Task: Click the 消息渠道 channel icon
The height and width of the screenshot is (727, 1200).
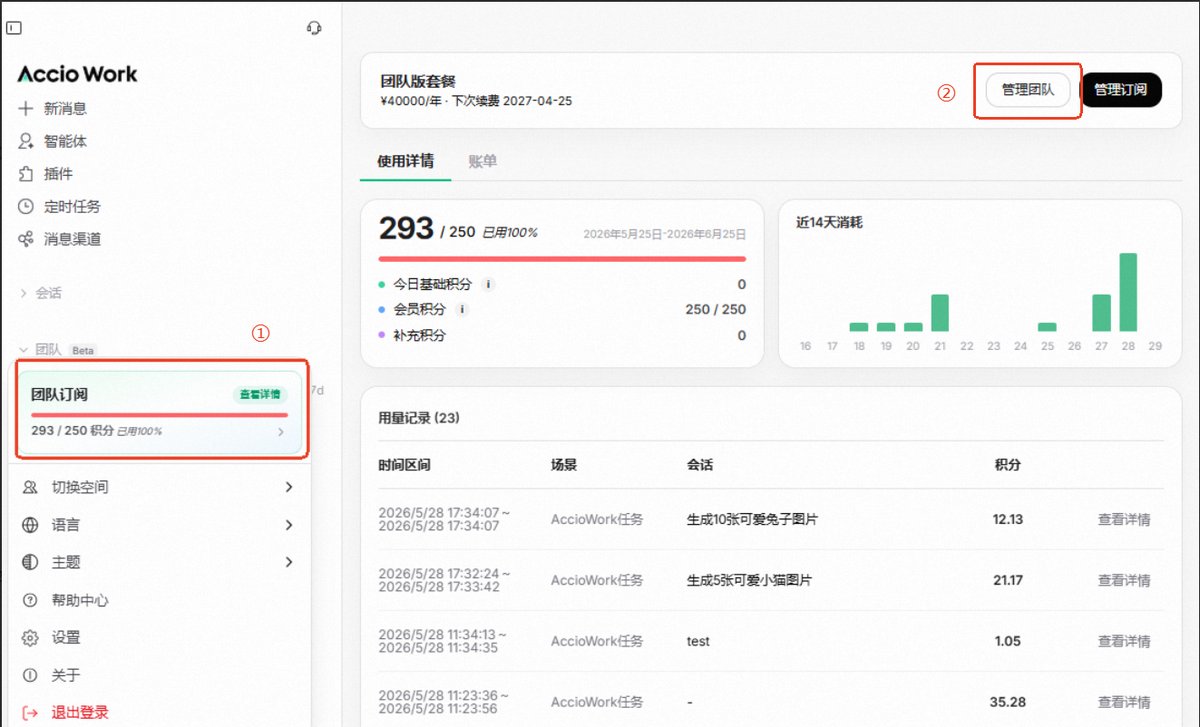Action: [27, 239]
